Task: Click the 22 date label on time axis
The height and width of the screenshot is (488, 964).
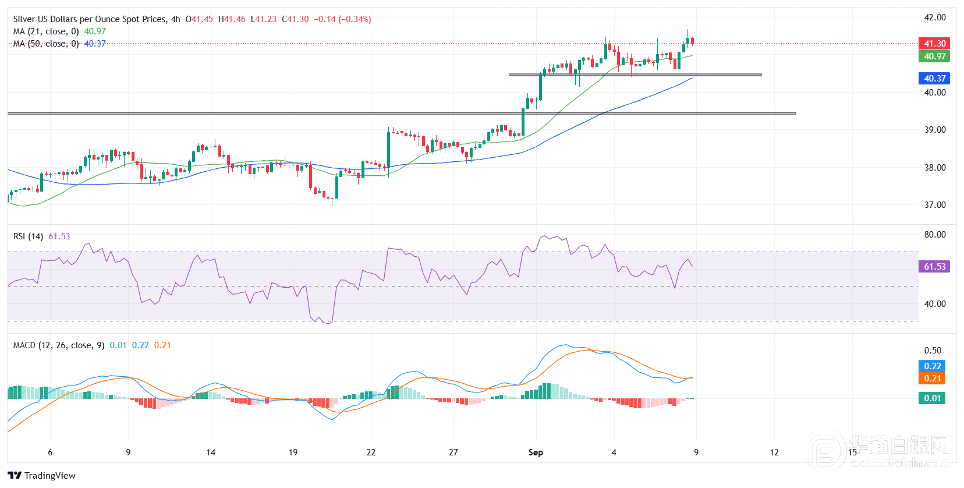Action: coord(371,451)
